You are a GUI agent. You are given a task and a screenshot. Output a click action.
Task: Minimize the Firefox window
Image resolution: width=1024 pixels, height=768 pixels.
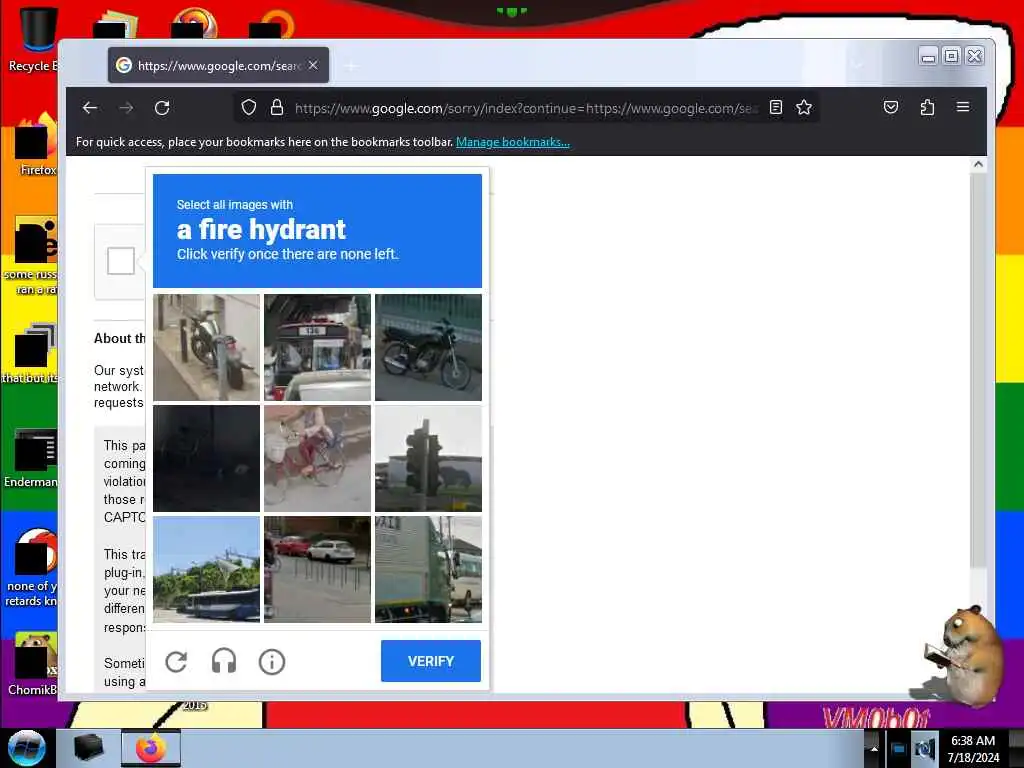928,56
